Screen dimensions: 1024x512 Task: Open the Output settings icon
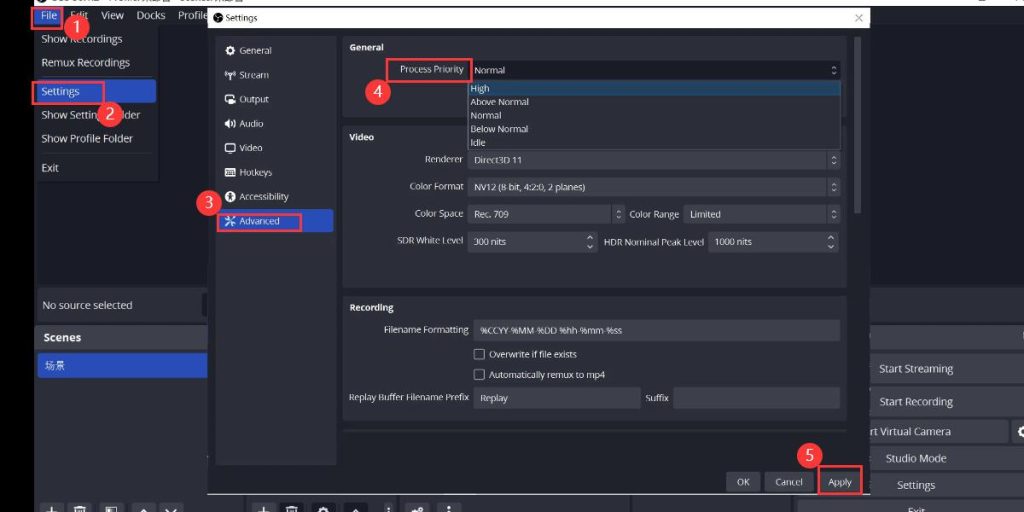(x=230, y=99)
